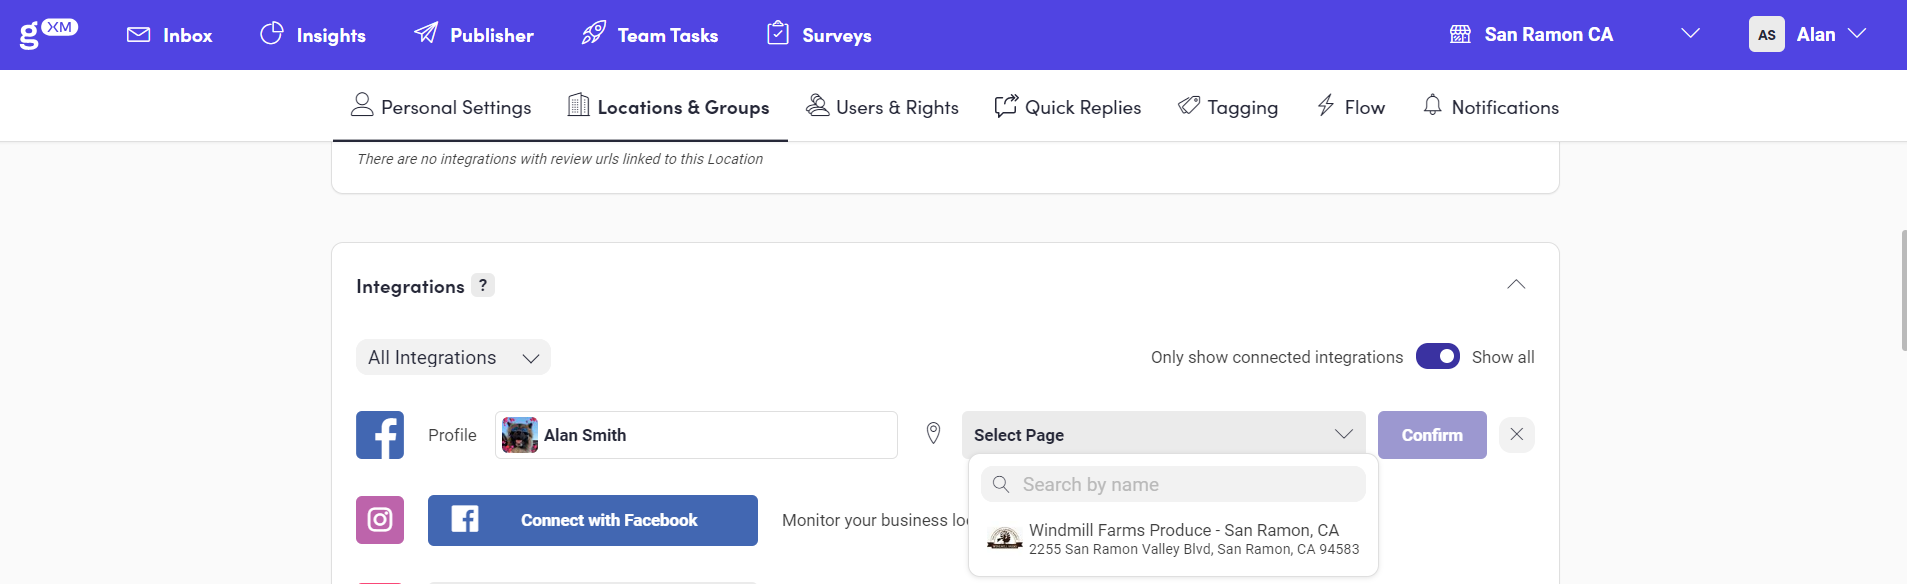Click the Windmill Farms Produce logo thumbnail

pyautogui.click(x=1004, y=538)
